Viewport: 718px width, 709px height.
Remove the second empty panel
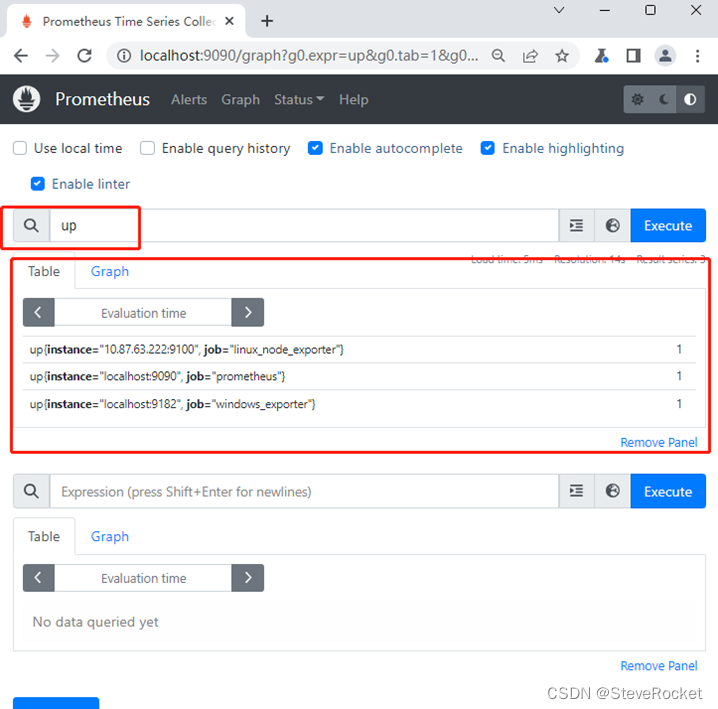pyautogui.click(x=658, y=665)
